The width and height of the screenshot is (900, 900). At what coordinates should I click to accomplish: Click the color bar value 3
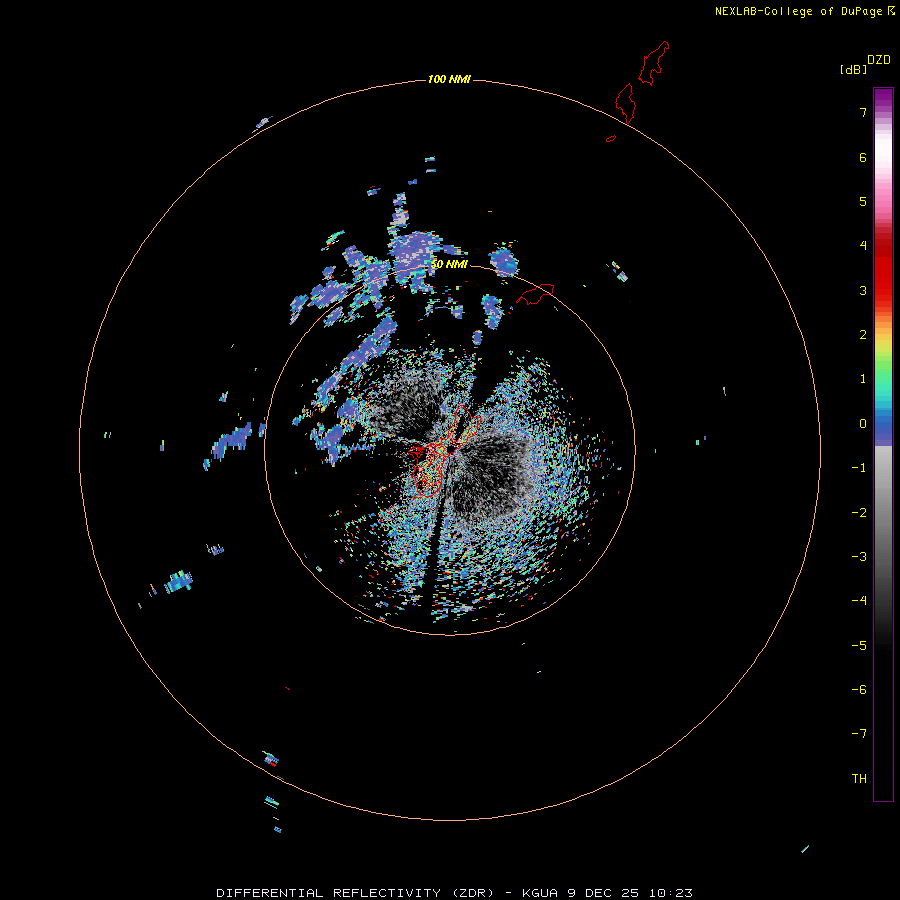(863, 290)
